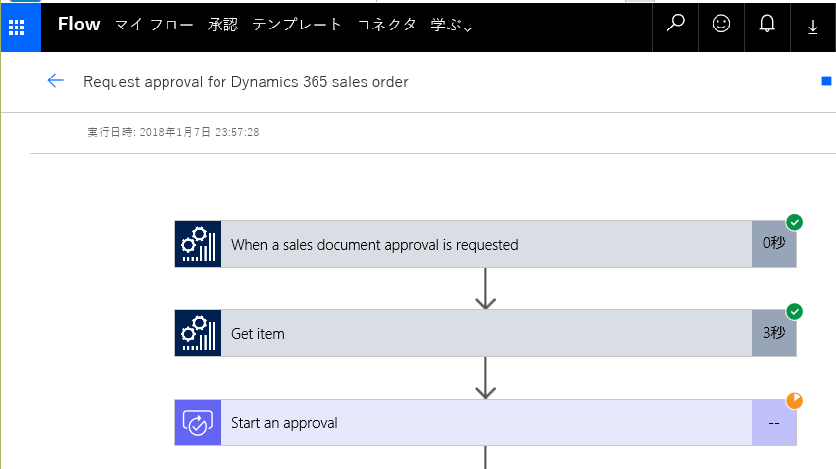Click the Start an approval icon
This screenshot has width=836, height=469.
pos(198,423)
